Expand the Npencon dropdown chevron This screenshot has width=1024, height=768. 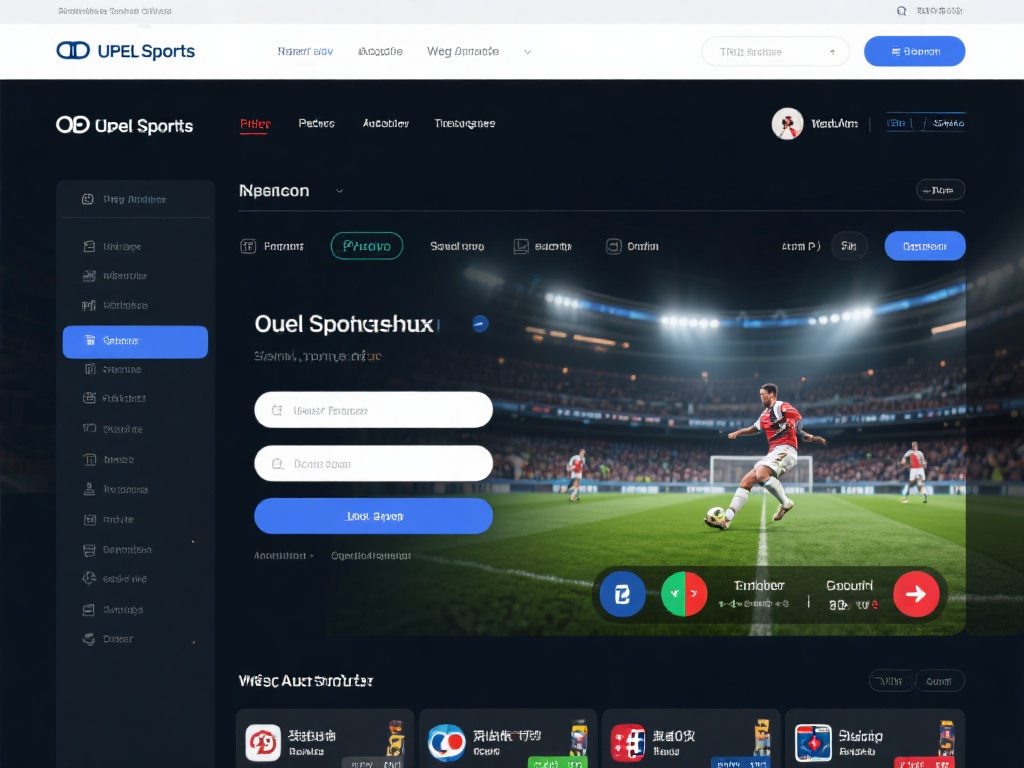pyautogui.click(x=340, y=191)
